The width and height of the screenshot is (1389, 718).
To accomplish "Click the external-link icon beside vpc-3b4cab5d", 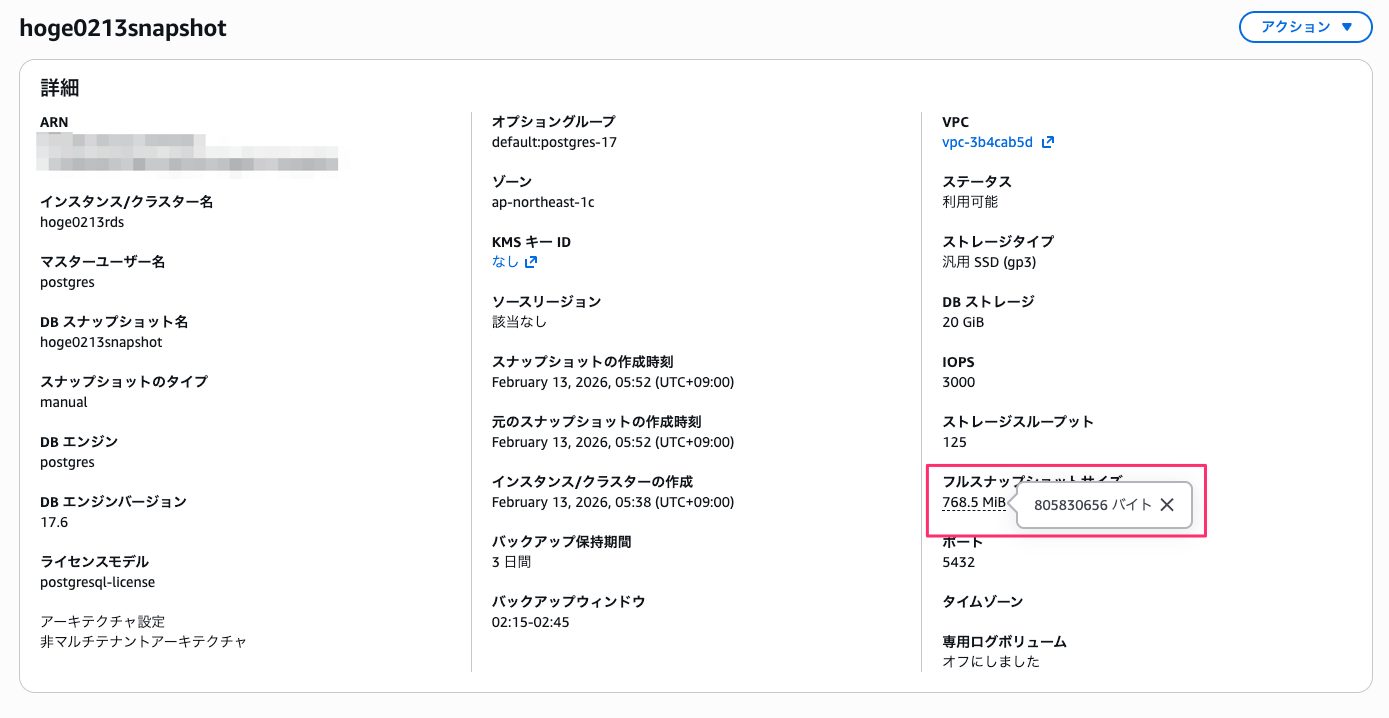I will [1047, 142].
